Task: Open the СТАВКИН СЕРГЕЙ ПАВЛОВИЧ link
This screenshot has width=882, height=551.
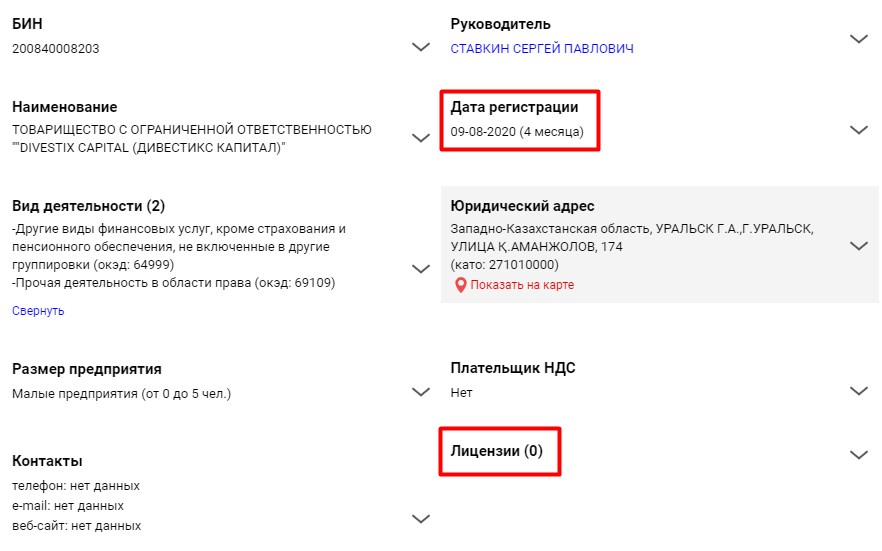Action: pyautogui.click(x=542, y=48)
